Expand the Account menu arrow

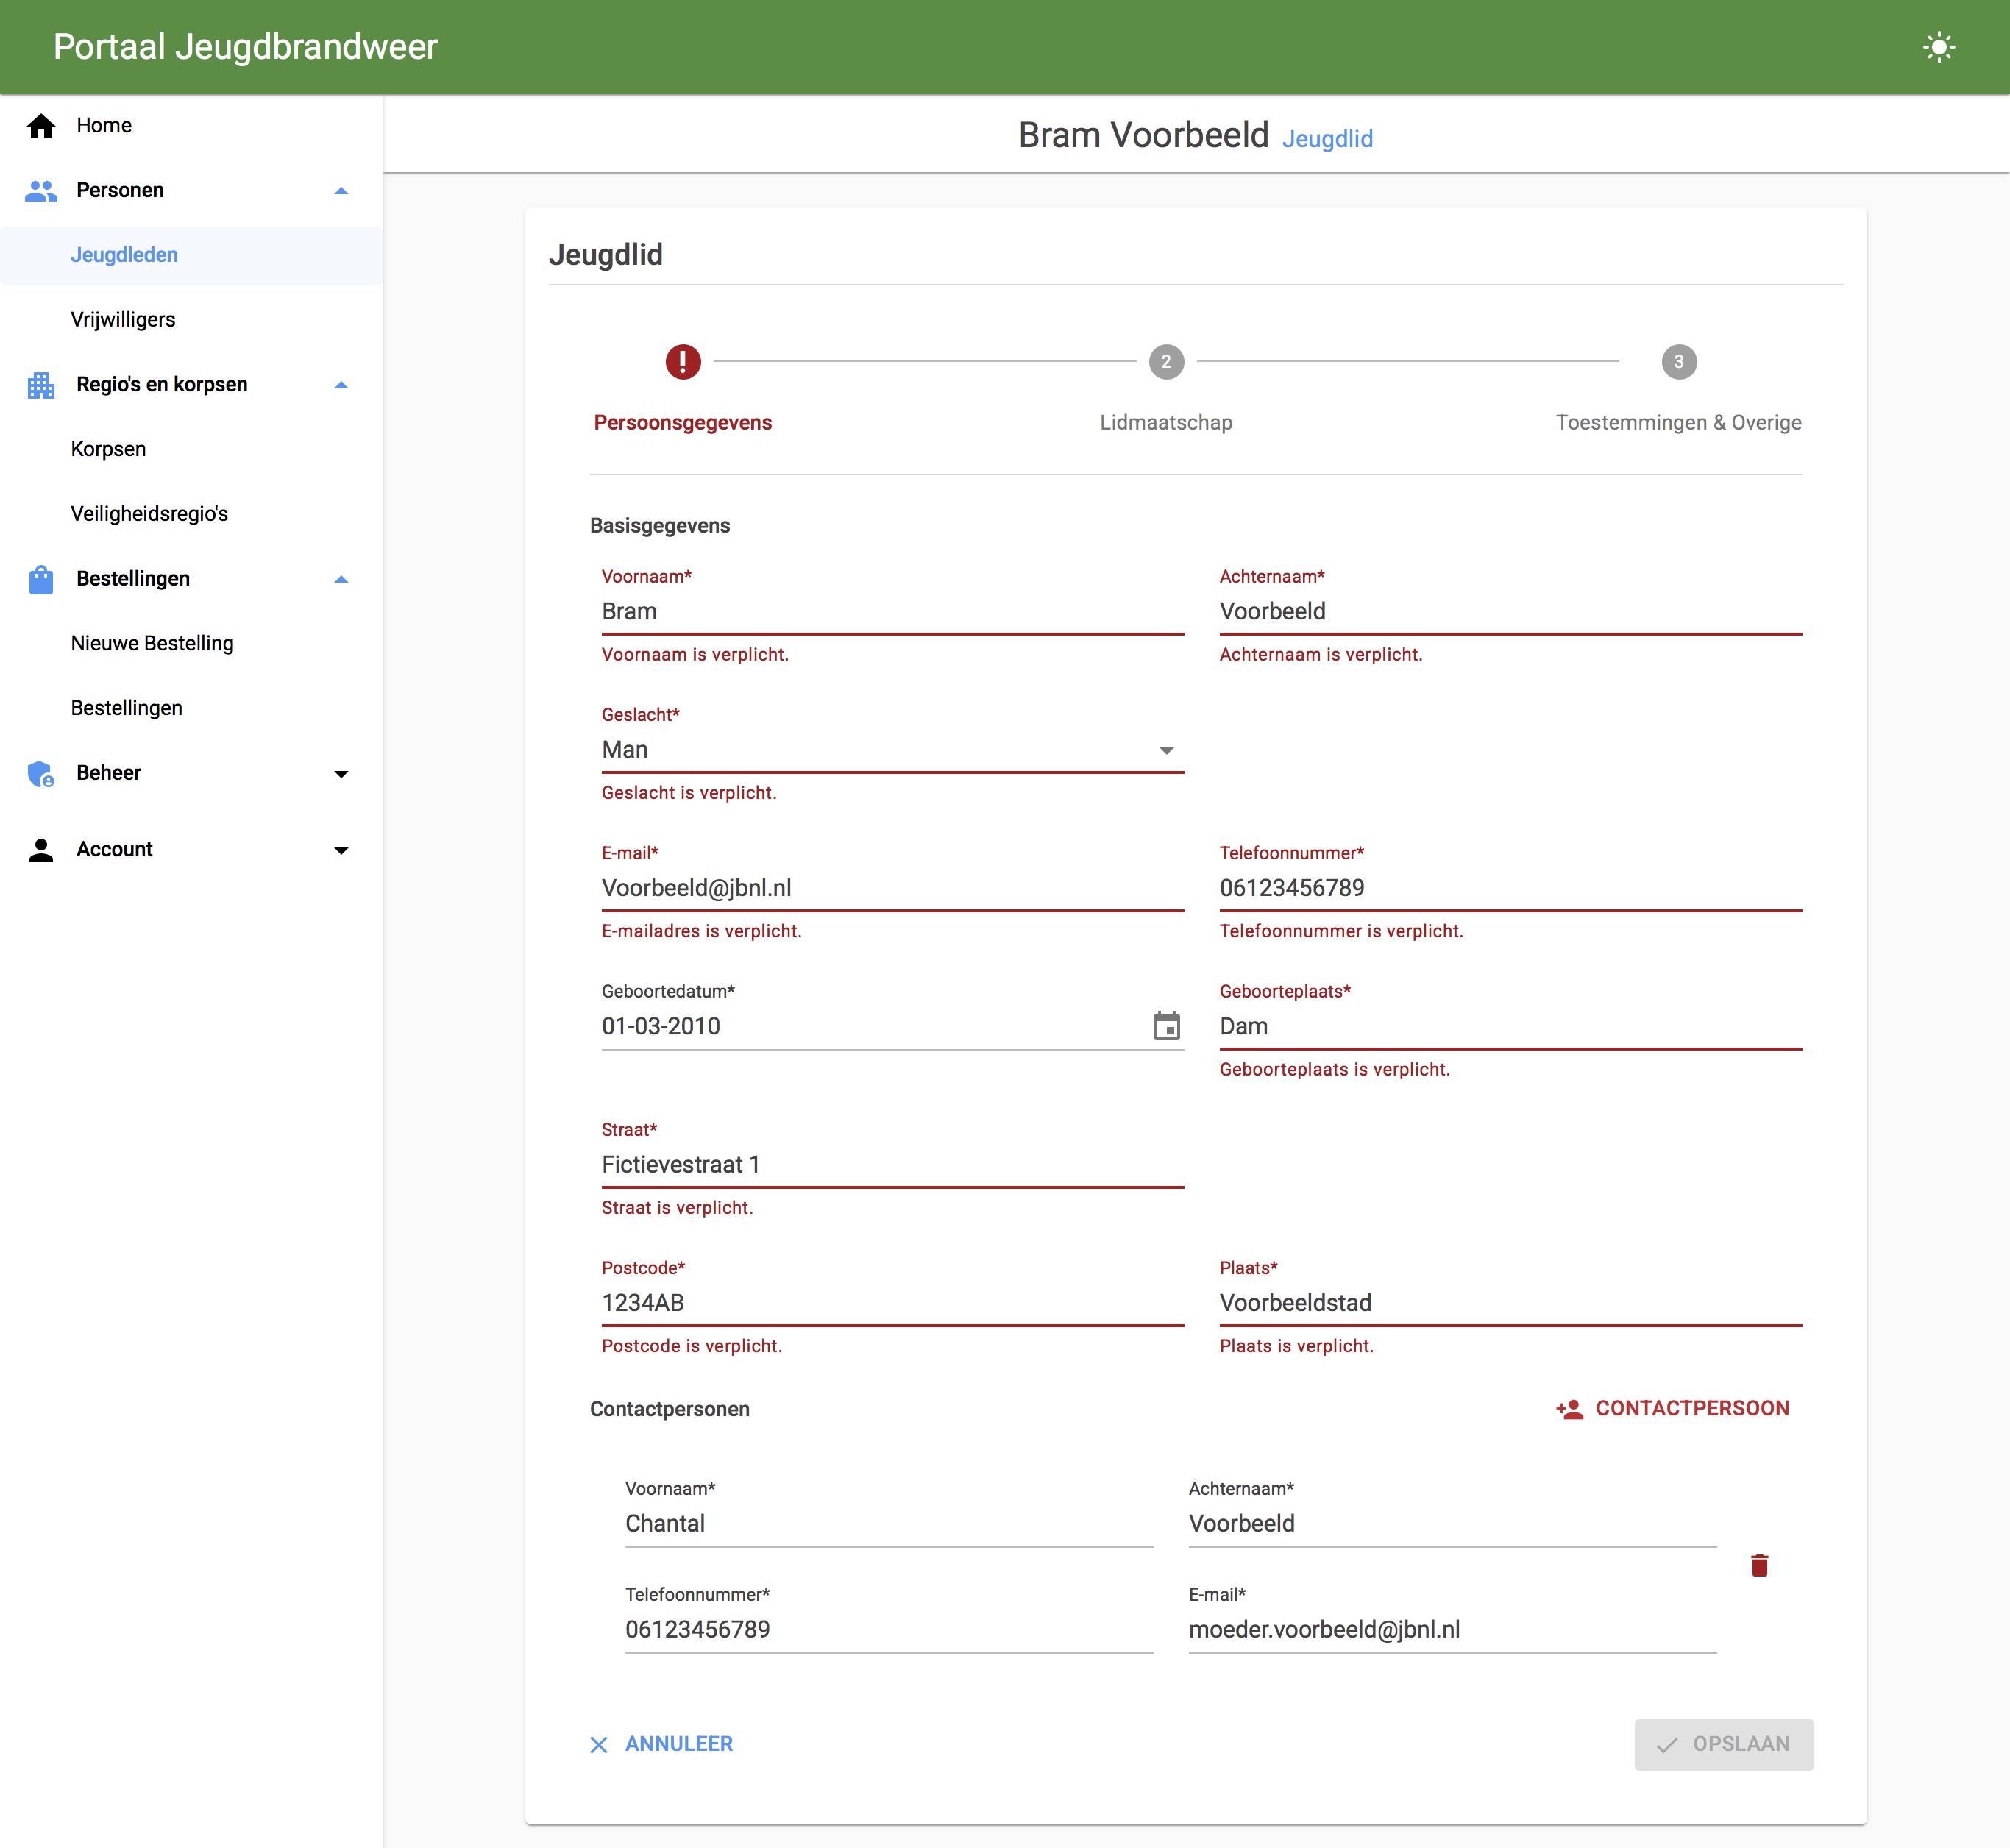(341, 851)
